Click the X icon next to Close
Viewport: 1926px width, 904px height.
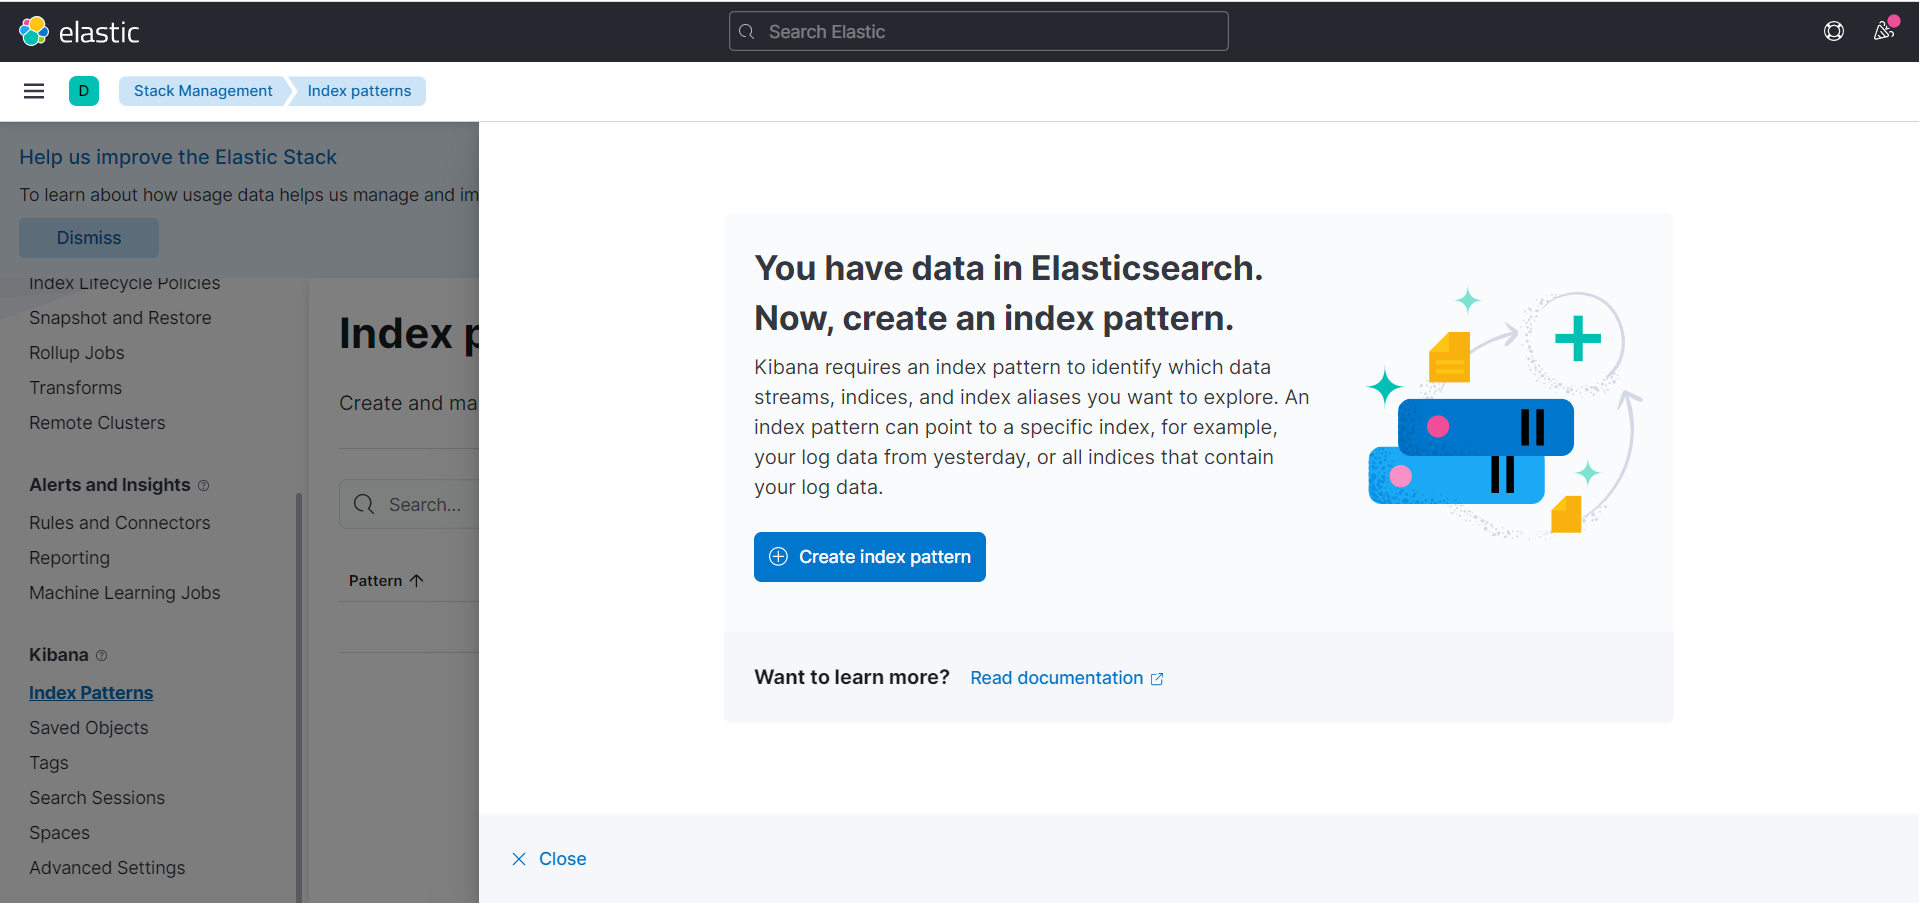[519, 859]
